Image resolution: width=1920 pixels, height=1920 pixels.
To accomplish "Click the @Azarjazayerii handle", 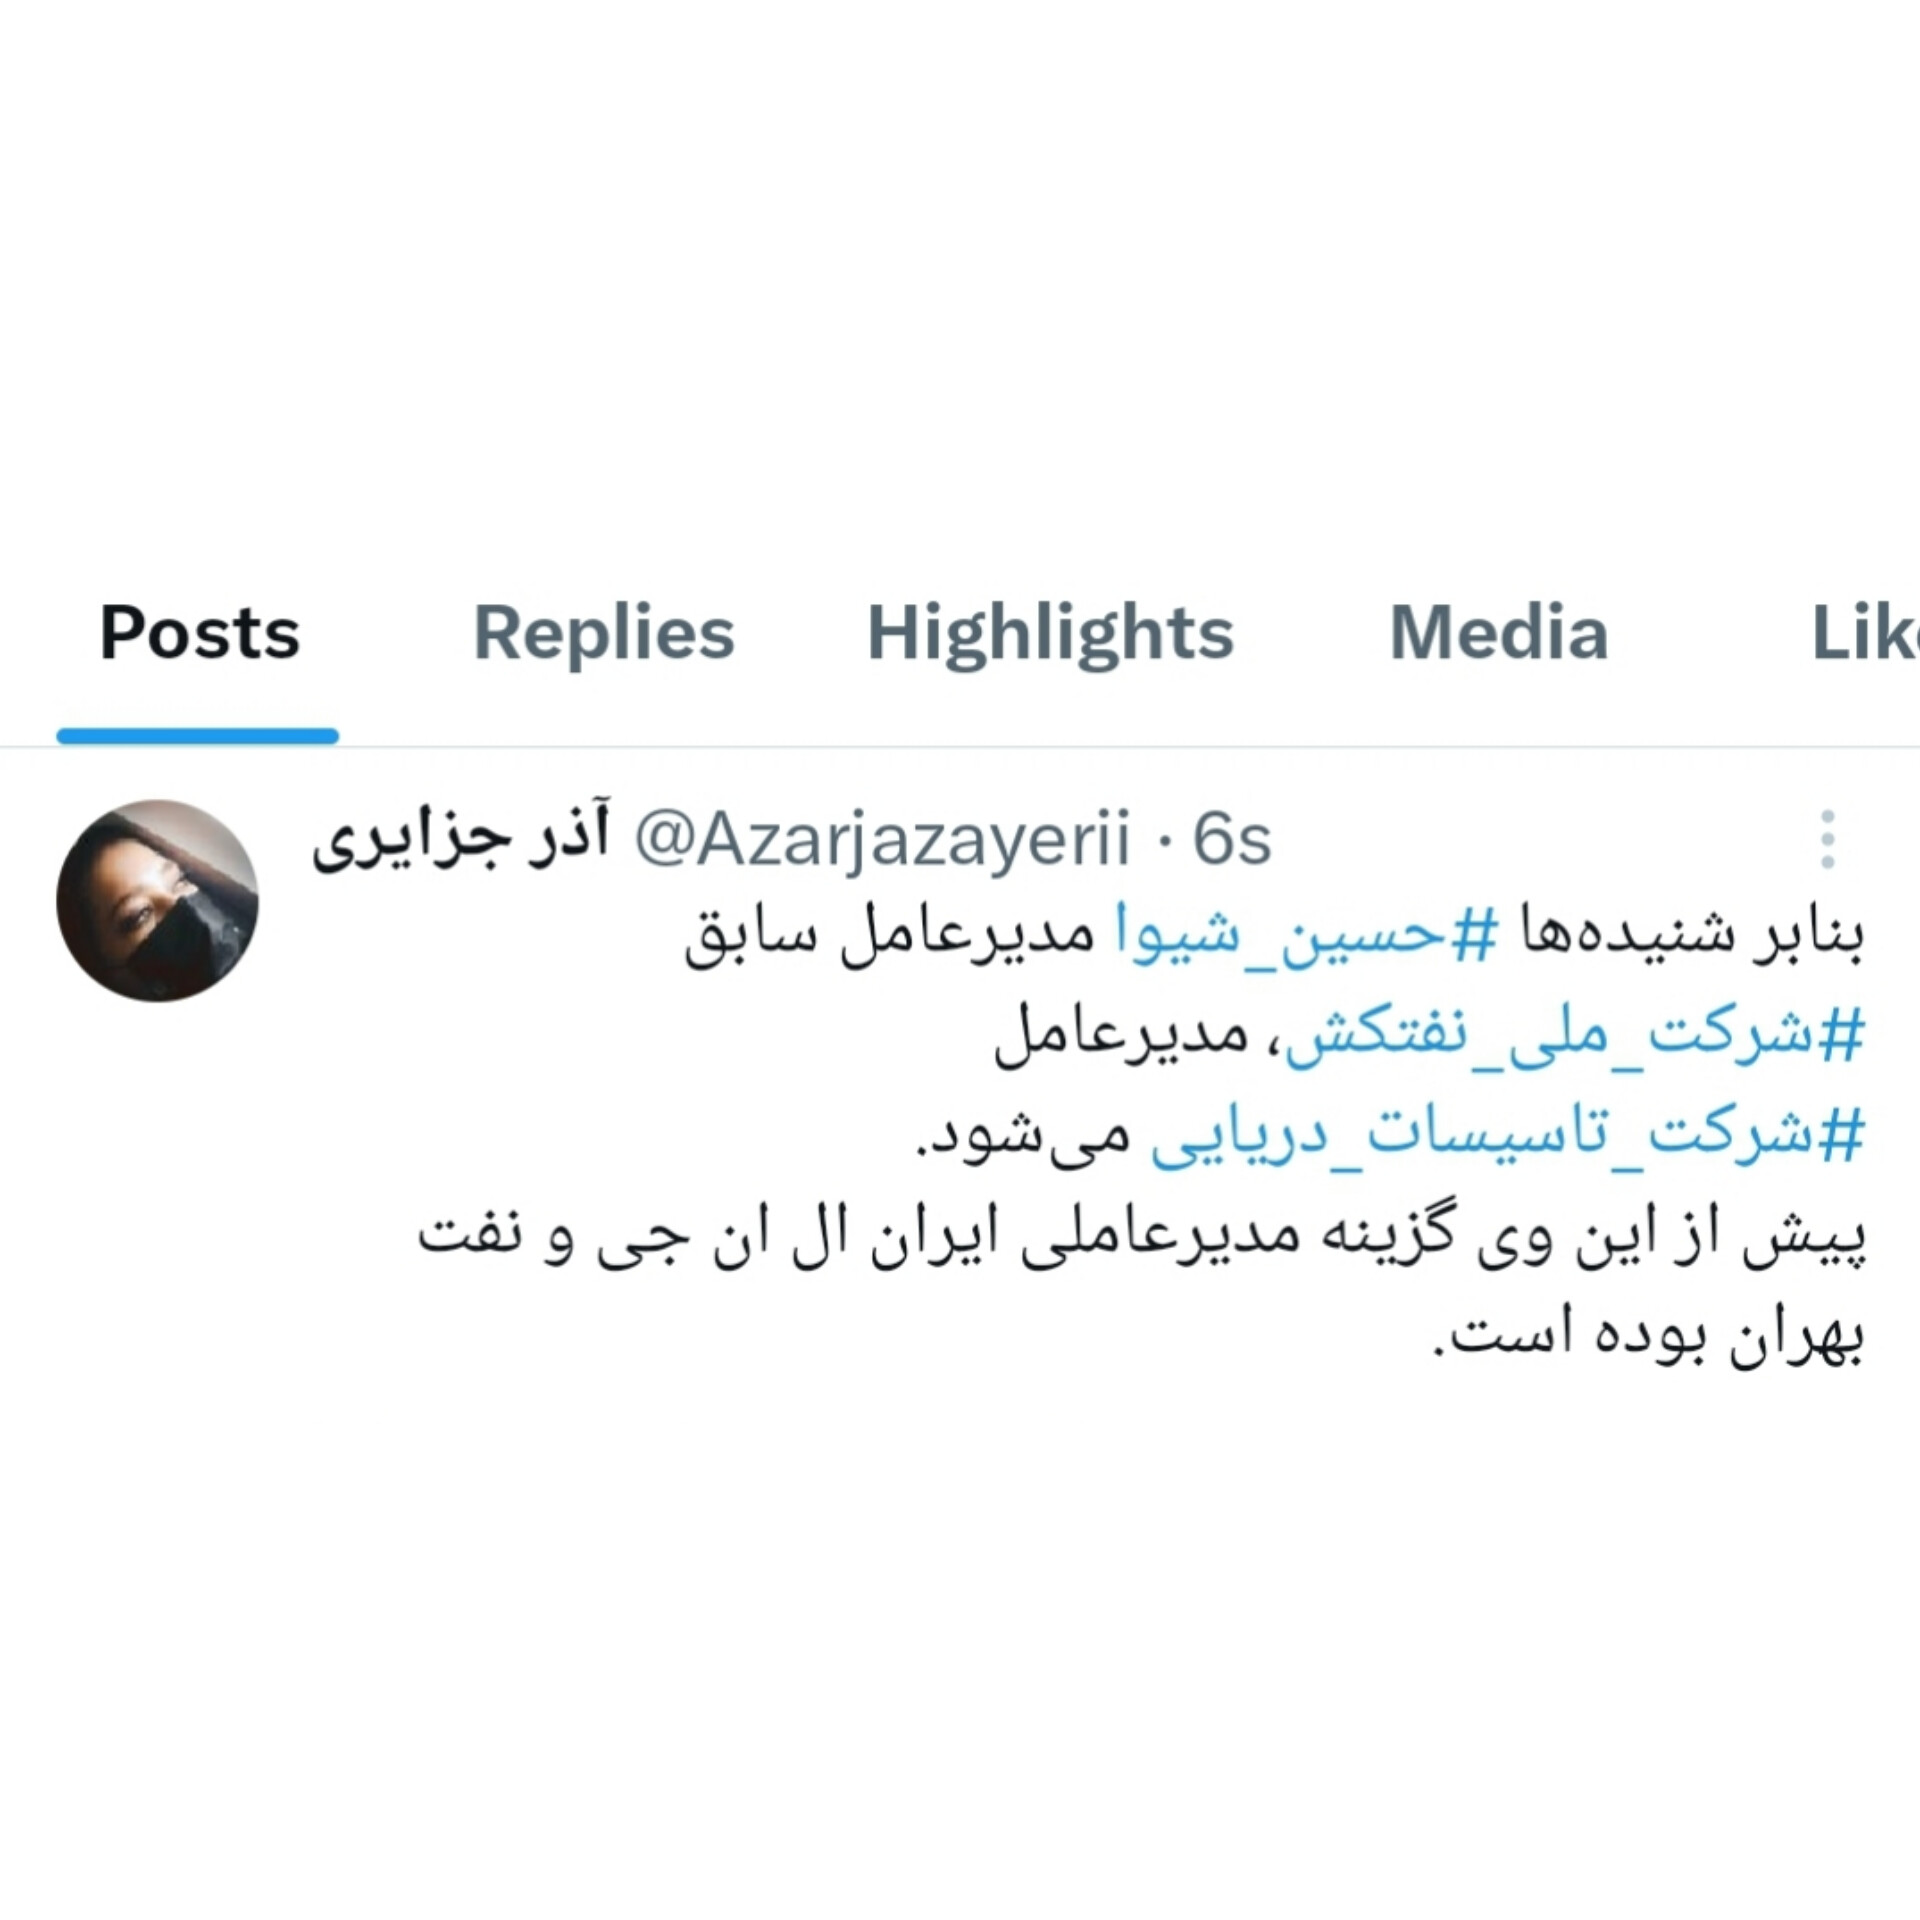I will coord(882,839).
